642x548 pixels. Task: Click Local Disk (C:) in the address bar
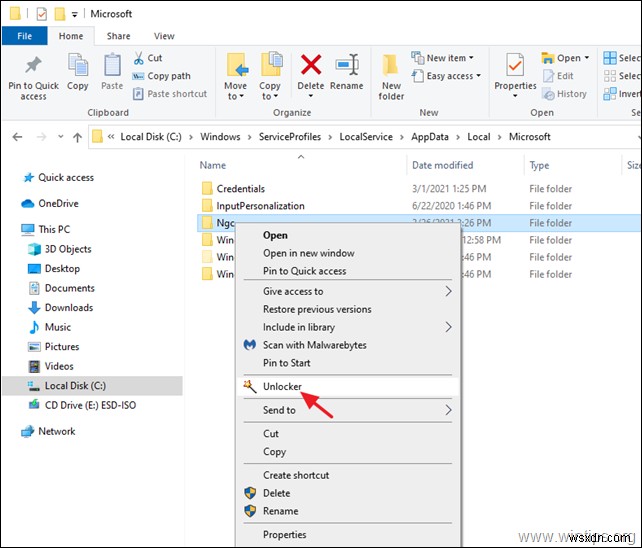[x=151, y=137]
